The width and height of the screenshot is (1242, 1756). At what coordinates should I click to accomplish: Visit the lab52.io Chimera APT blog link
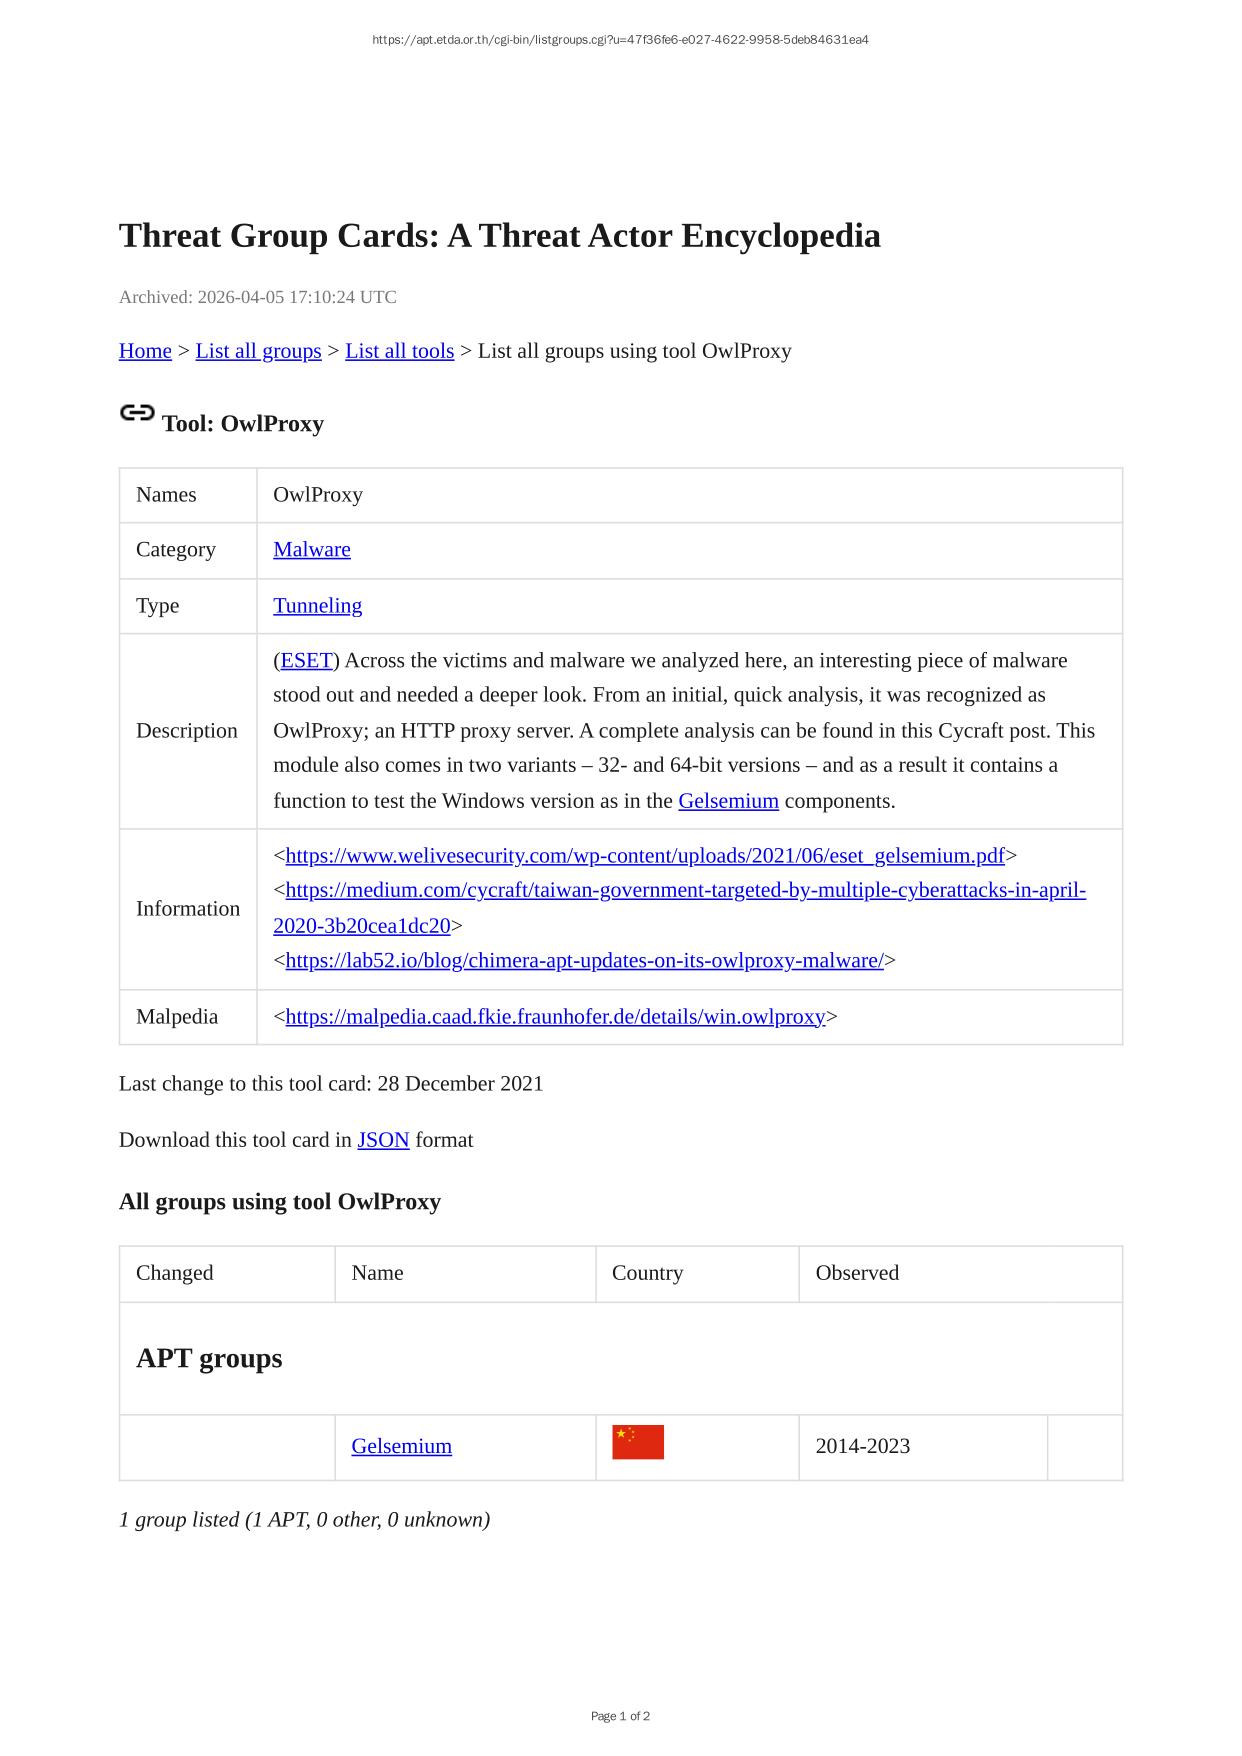click(584, 960)
